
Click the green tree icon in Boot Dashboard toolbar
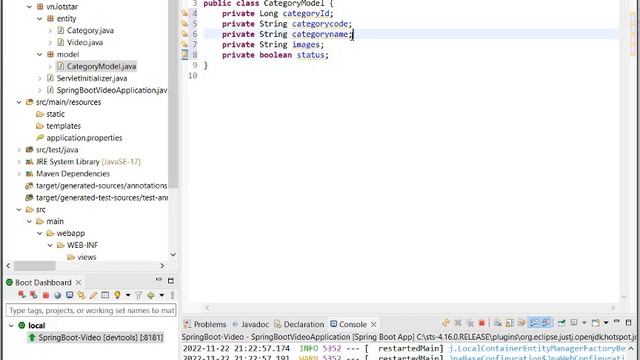(x=151, y=295)
